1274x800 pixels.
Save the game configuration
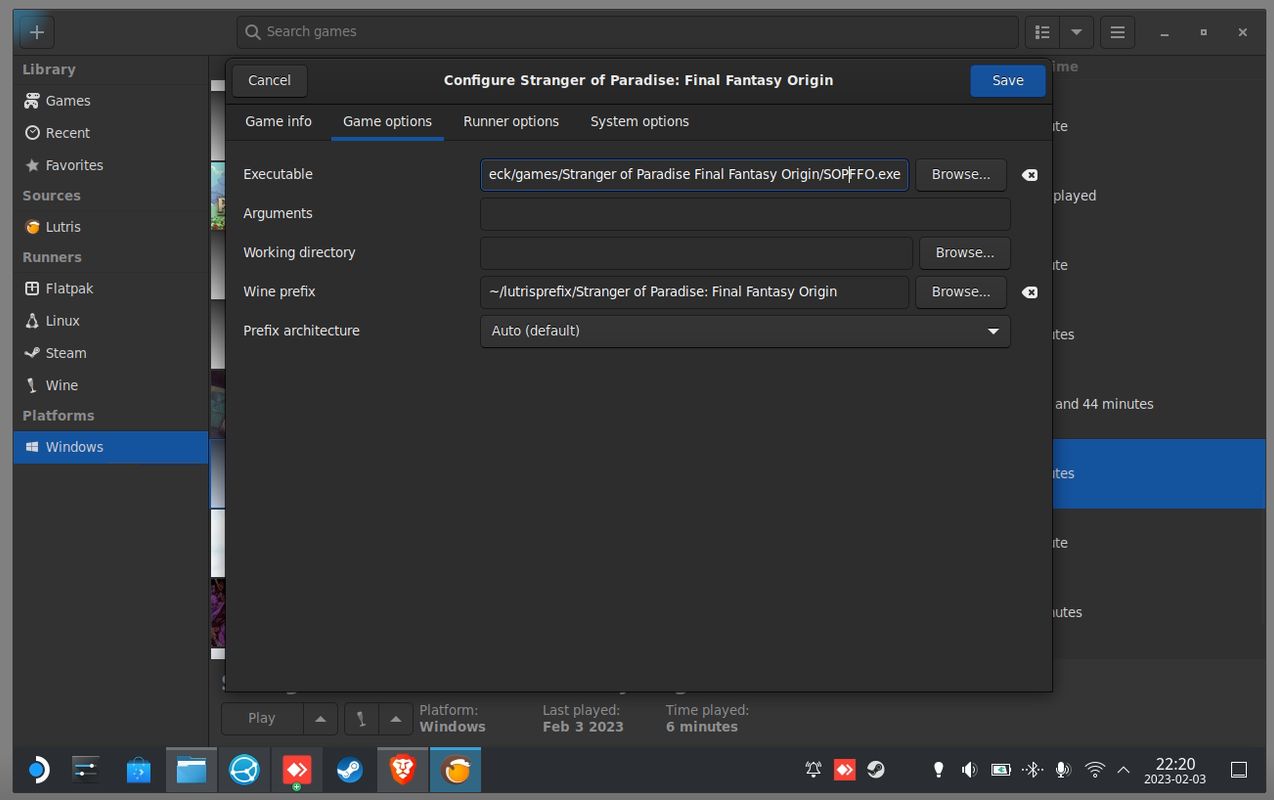(x=1007, y=81)
